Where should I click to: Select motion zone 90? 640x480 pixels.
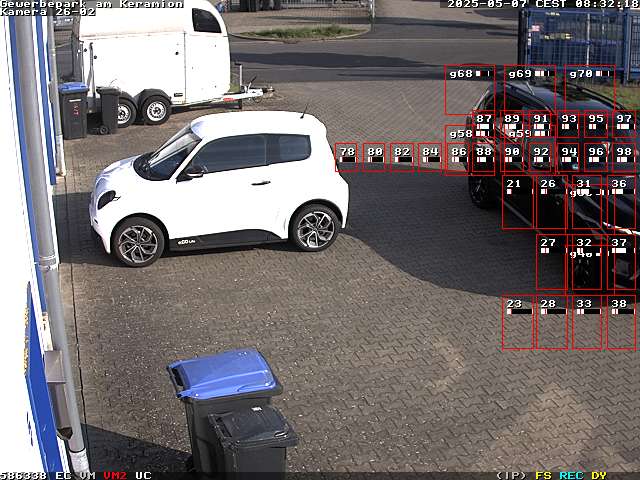512,157
